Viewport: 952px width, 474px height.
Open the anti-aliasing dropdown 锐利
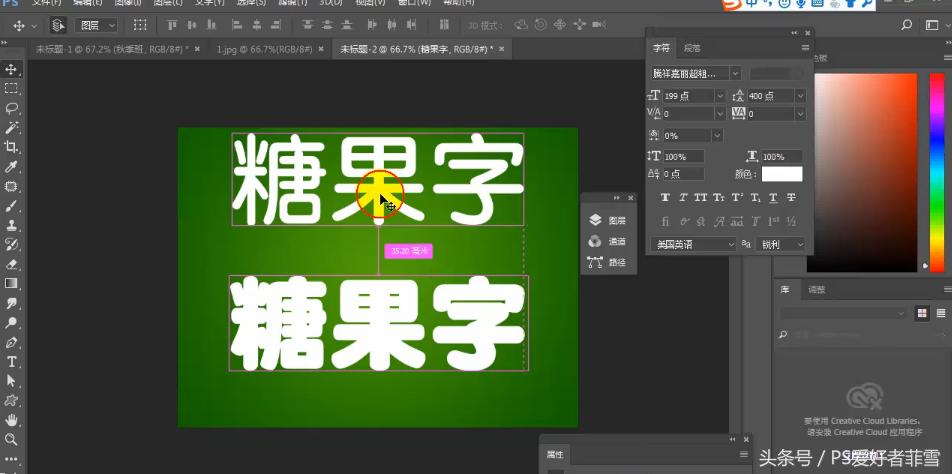(781, 244)
